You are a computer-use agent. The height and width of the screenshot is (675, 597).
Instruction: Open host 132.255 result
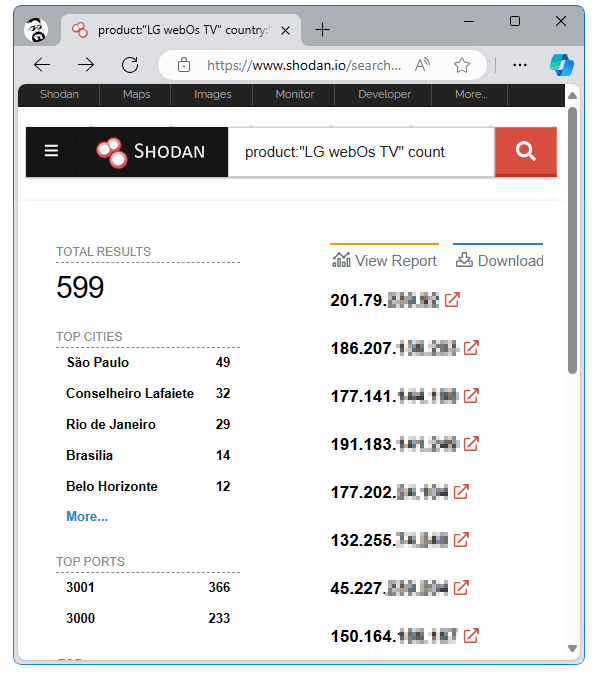coord(389,540)
